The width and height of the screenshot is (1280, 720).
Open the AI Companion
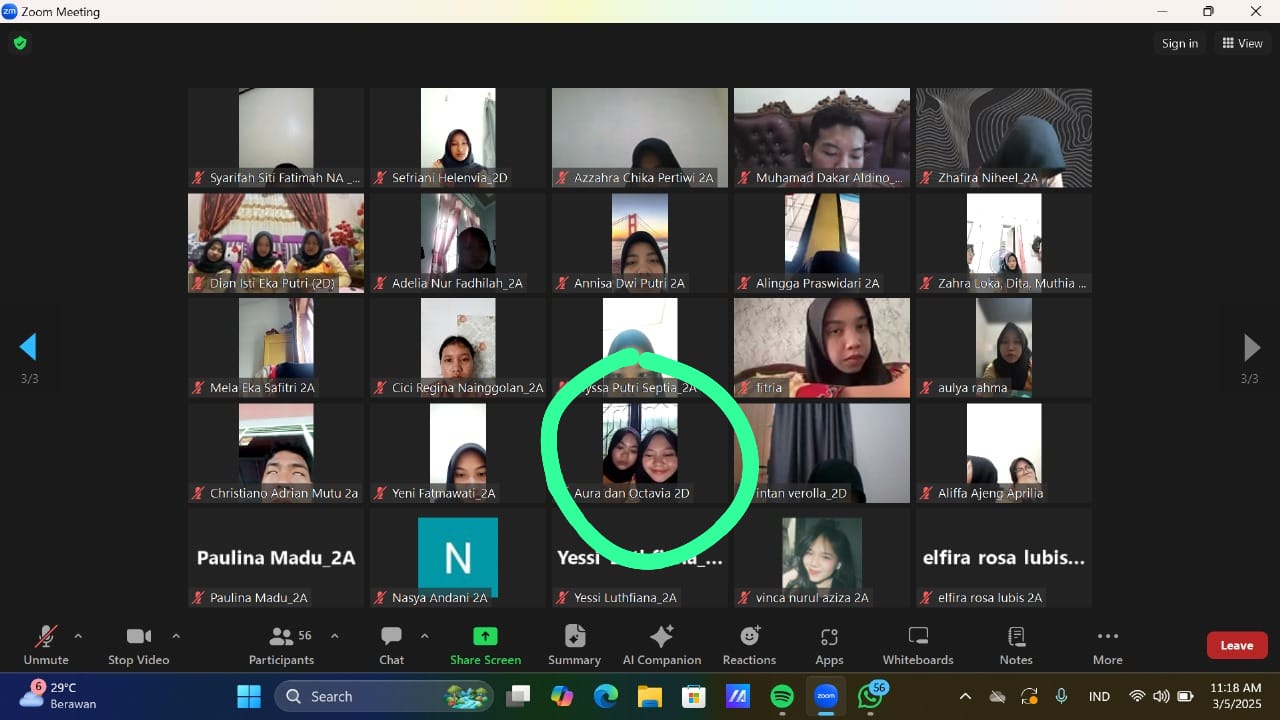coord(661,645)
